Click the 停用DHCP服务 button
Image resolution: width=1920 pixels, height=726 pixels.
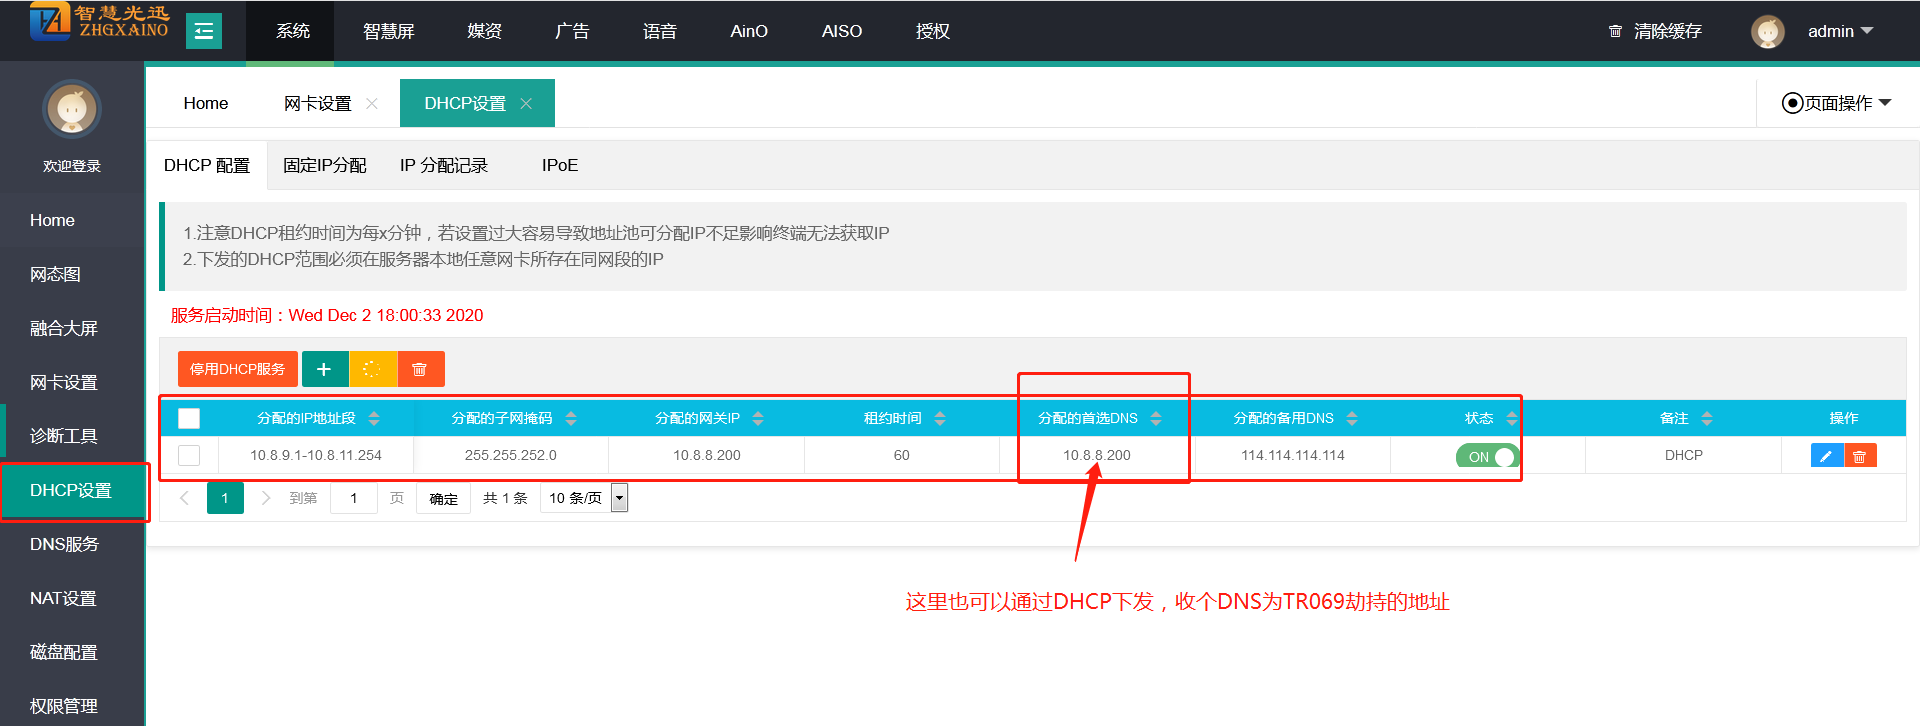[237, 369]
